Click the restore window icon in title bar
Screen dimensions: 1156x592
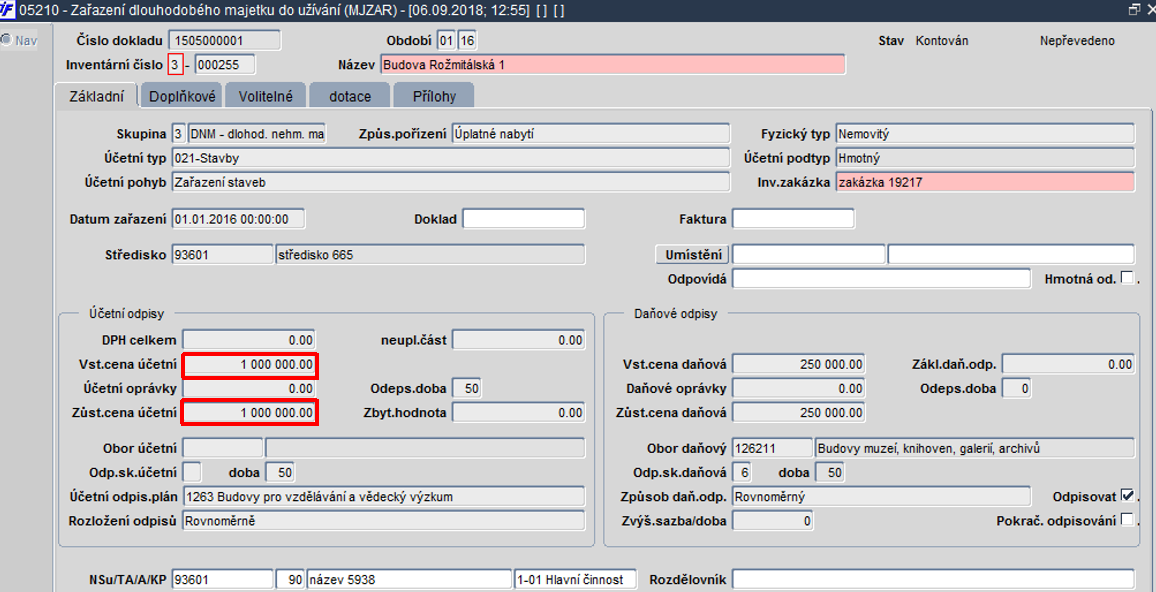(x=1134, y=10)
